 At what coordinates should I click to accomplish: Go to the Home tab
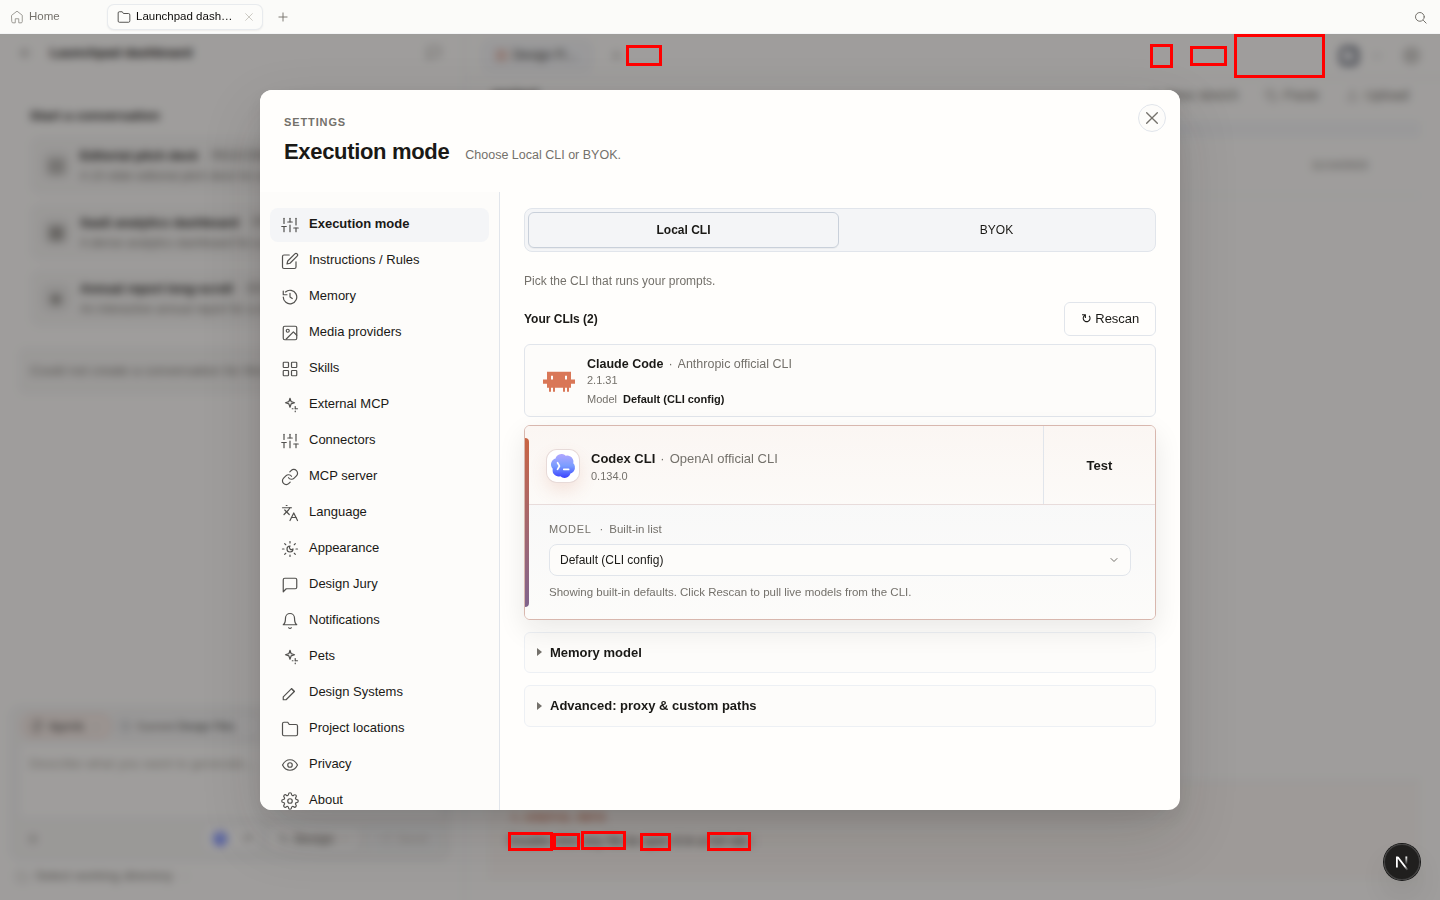[35, 17]
